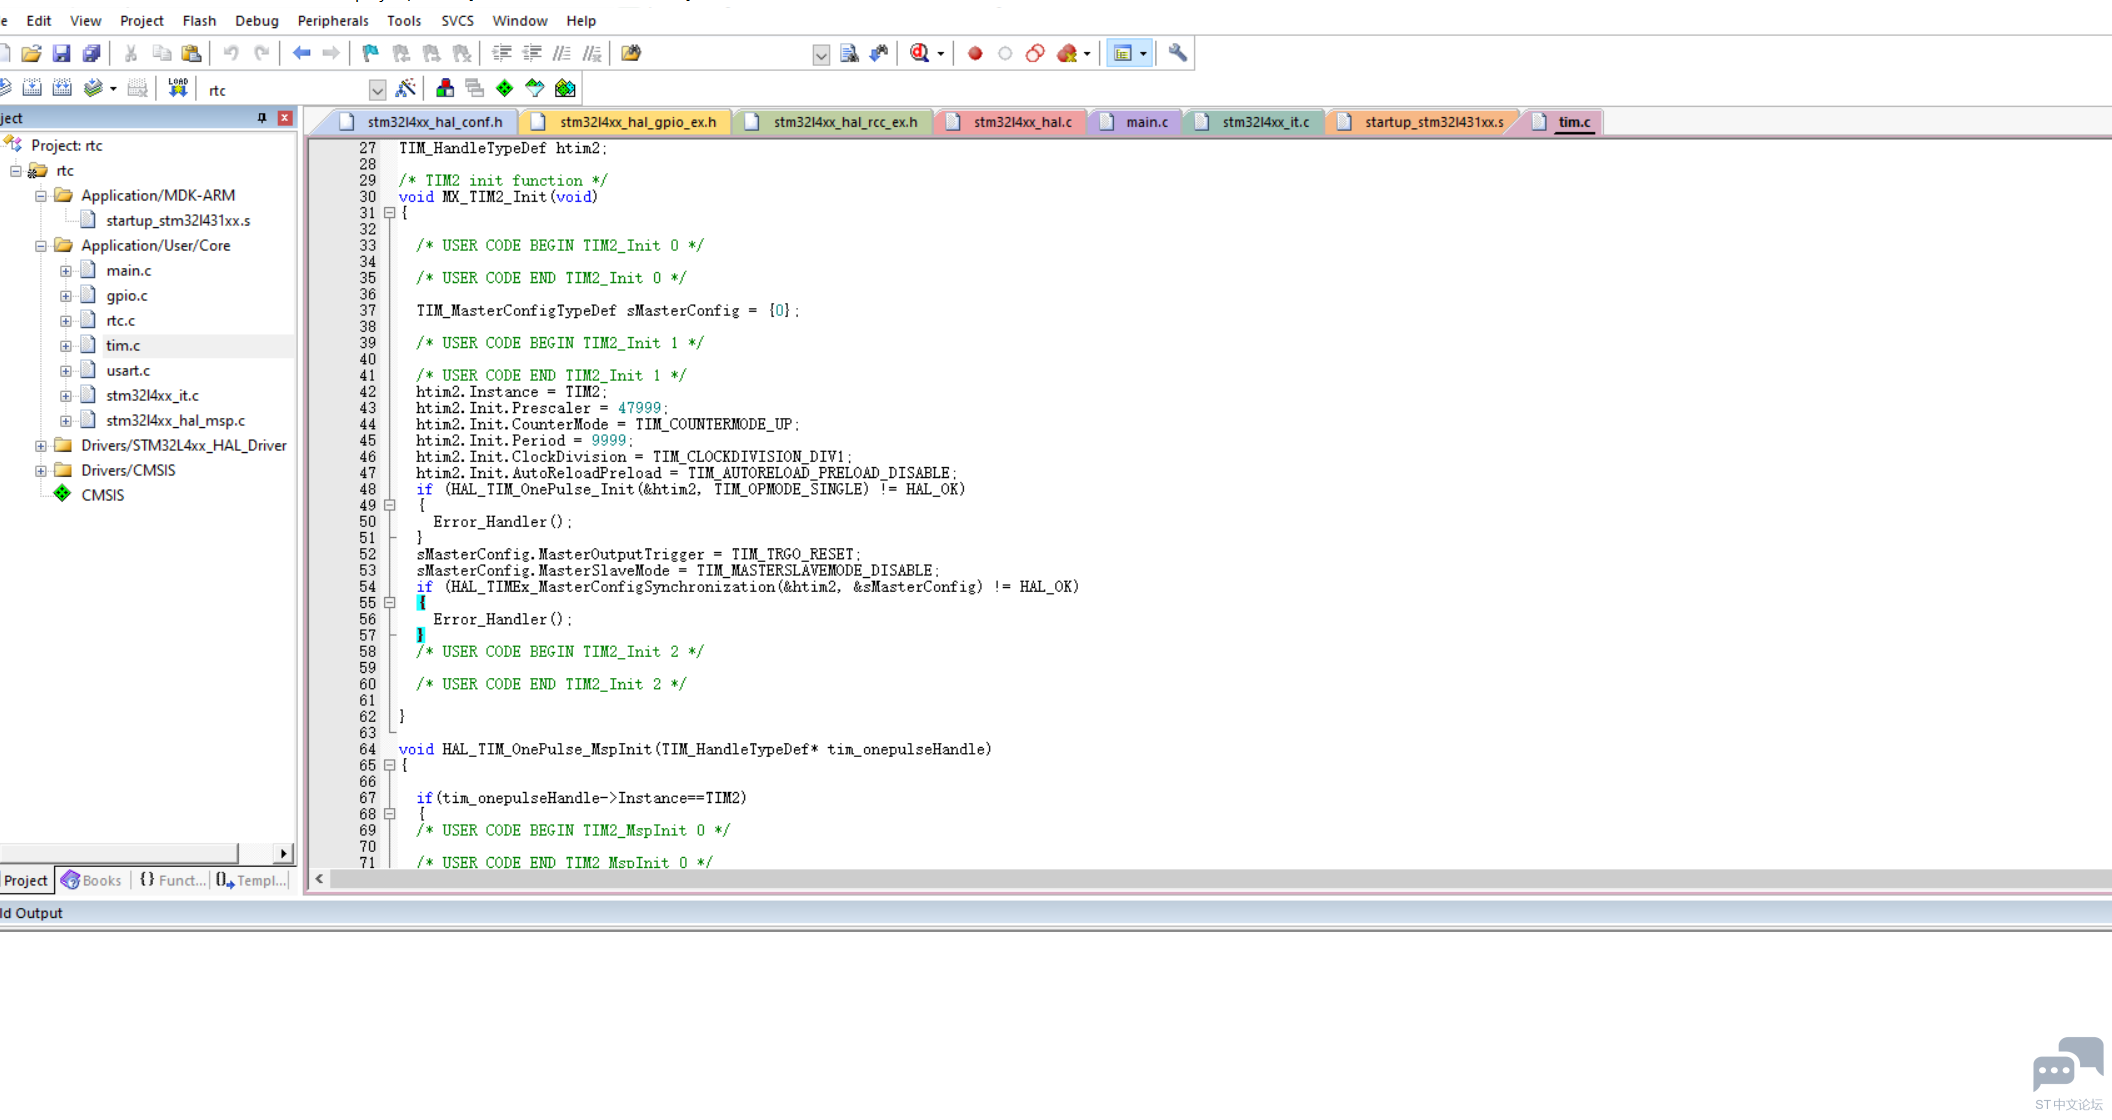This screenshot has height=1120, width=2112.
Task: Disable all breakpoints icon
Action: tap(1035, 53)
